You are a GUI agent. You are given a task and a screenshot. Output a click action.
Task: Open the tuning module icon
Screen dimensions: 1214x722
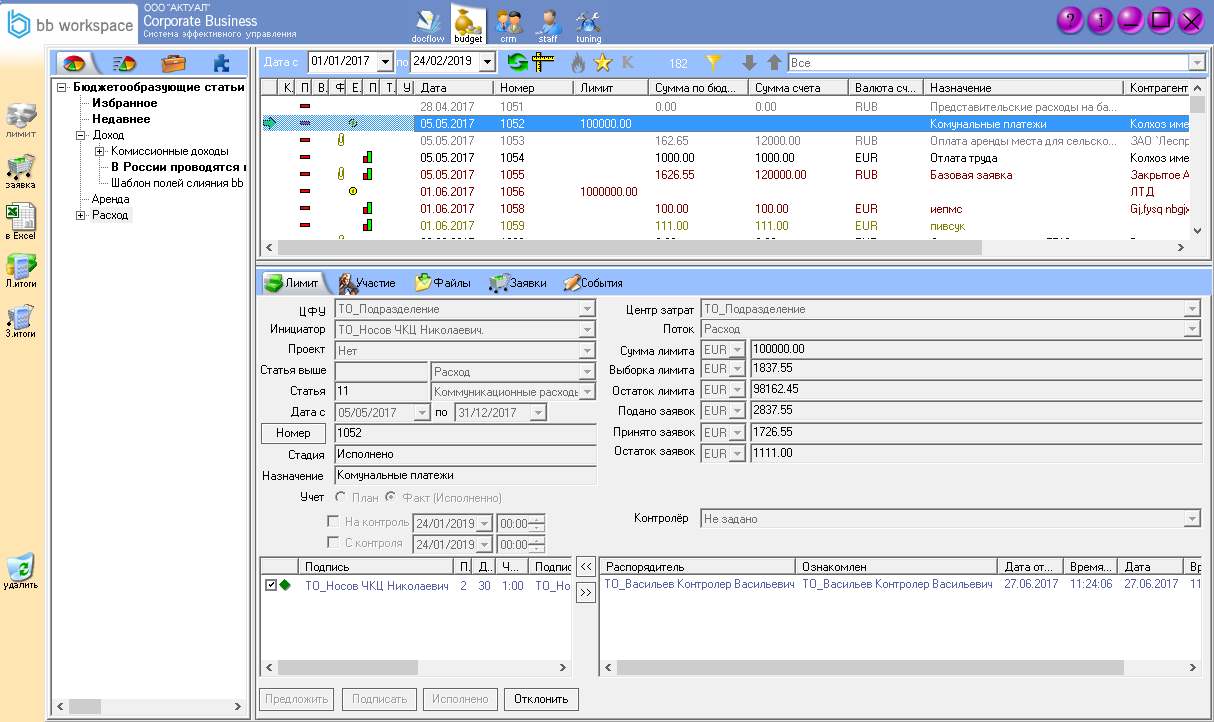click(589, 22)
